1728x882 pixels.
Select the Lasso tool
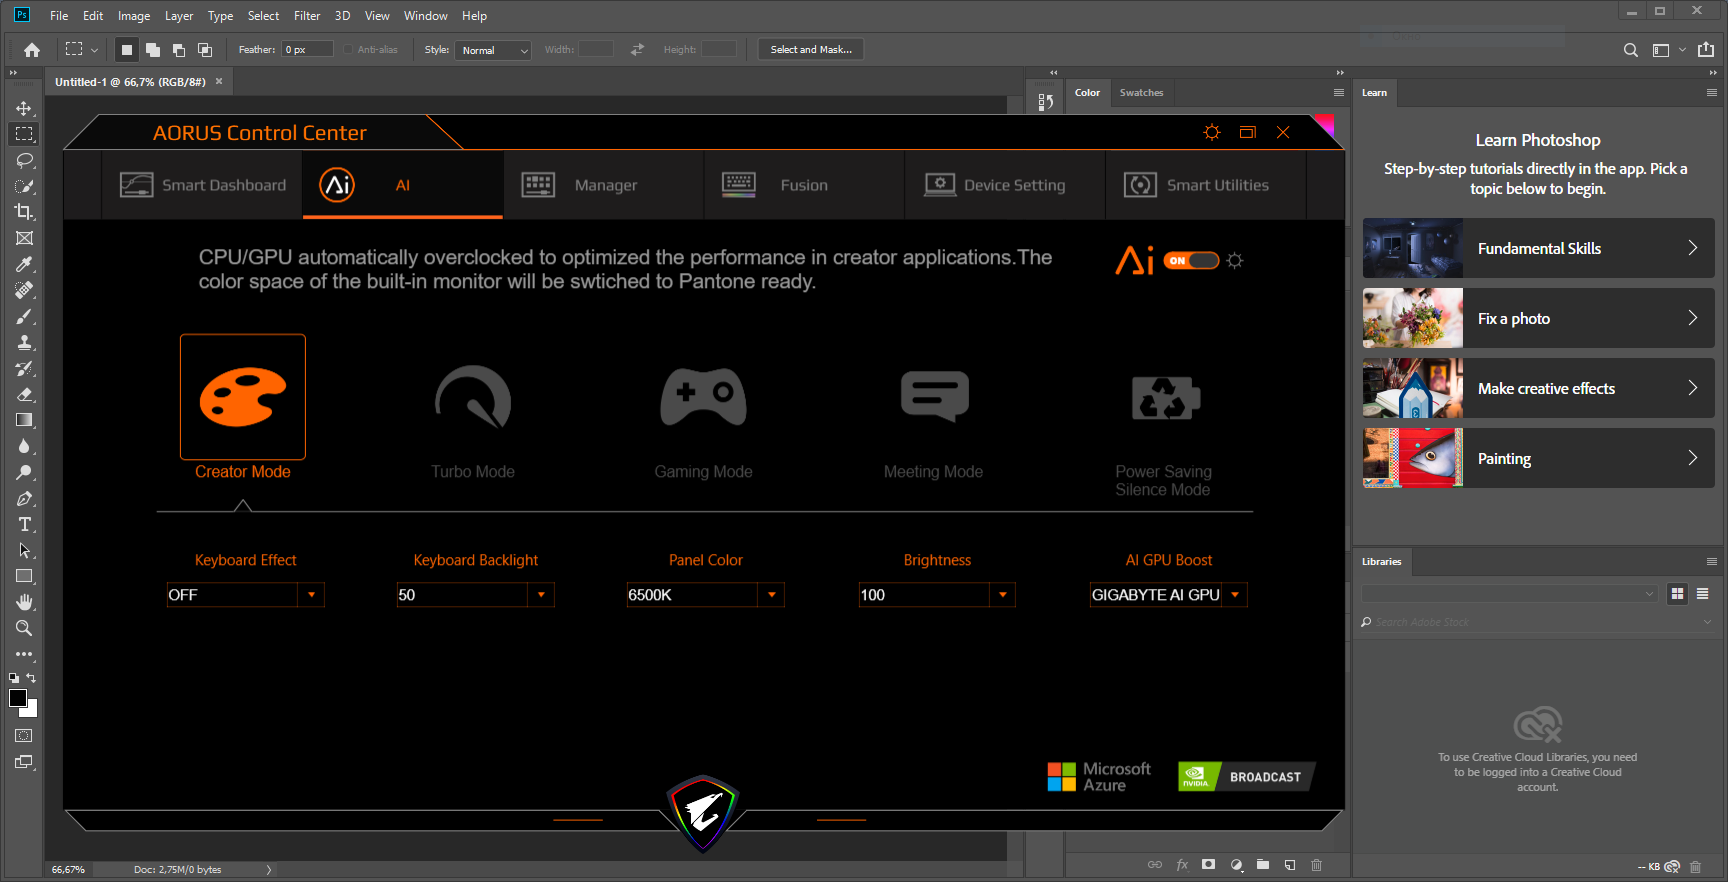[24, 160]
